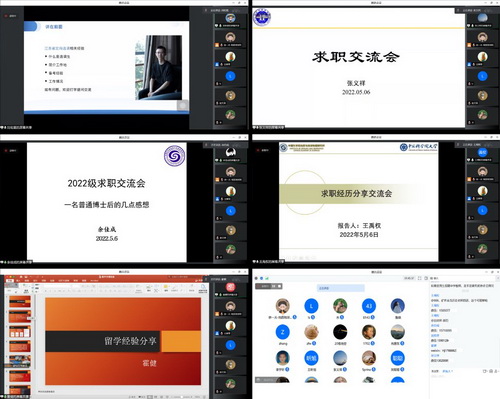Select the third slide thumbnail in the PowerPoint panel

[20, 332]
